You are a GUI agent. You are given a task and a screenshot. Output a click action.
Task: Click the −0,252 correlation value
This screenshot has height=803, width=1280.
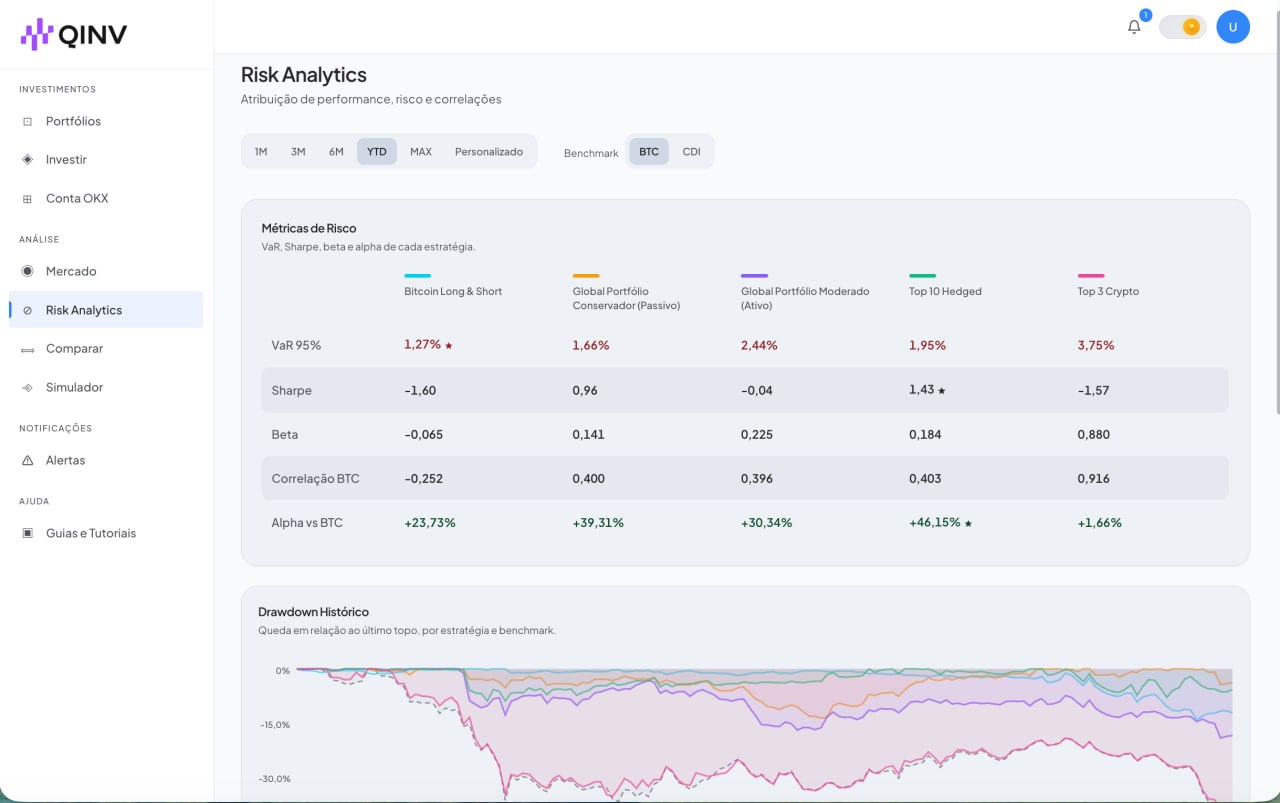[x=424, y=478]
